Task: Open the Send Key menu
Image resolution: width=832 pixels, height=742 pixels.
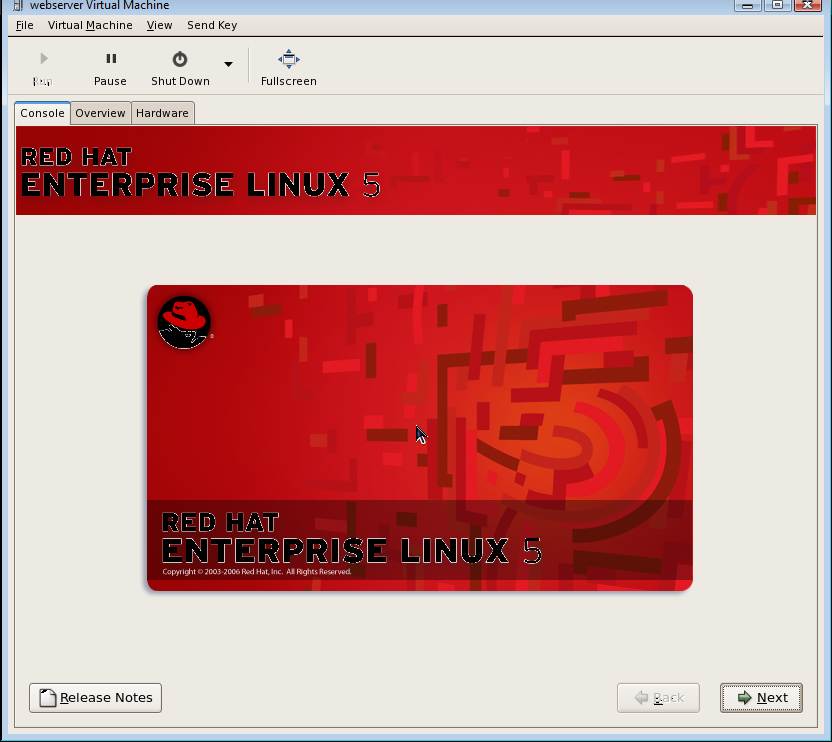Action: pos(212,25)
